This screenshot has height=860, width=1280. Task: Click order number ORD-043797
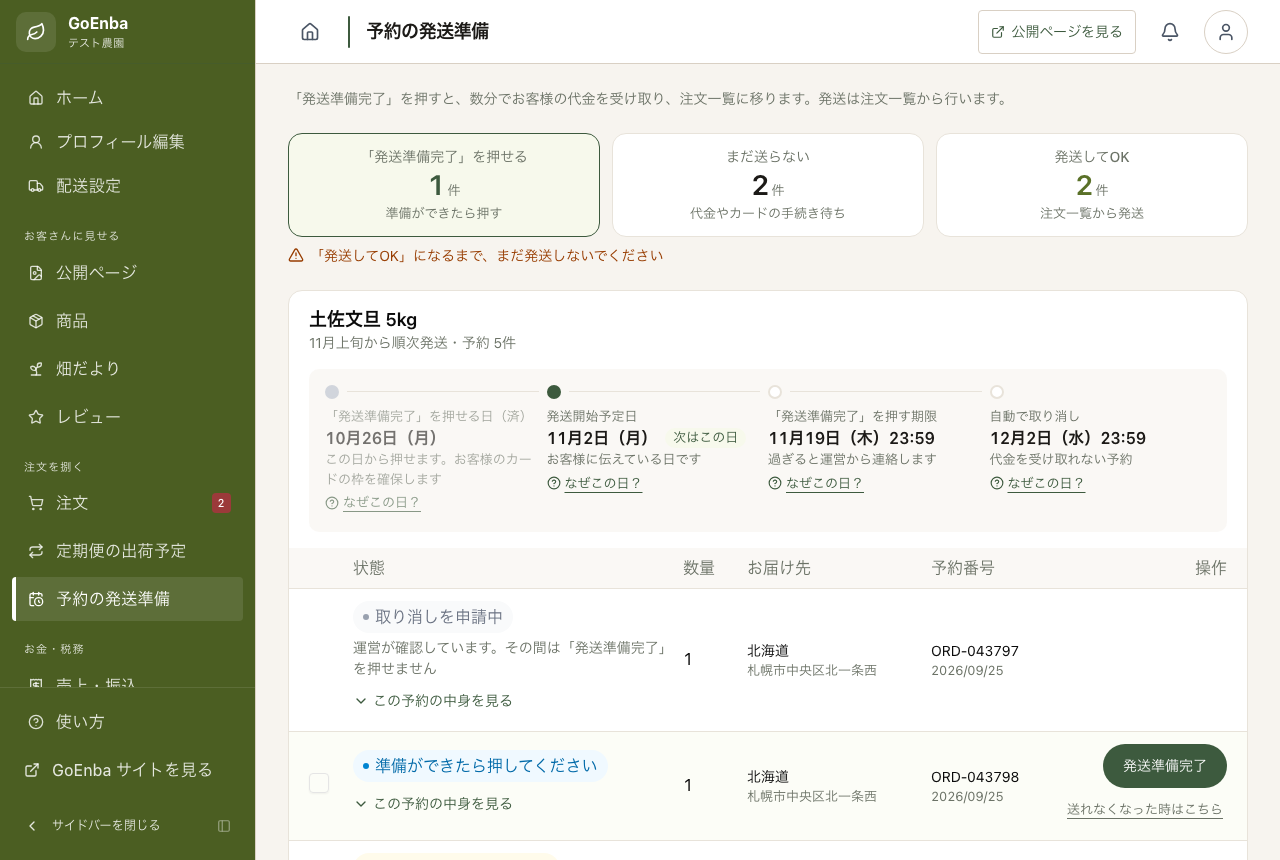[975, 651]
